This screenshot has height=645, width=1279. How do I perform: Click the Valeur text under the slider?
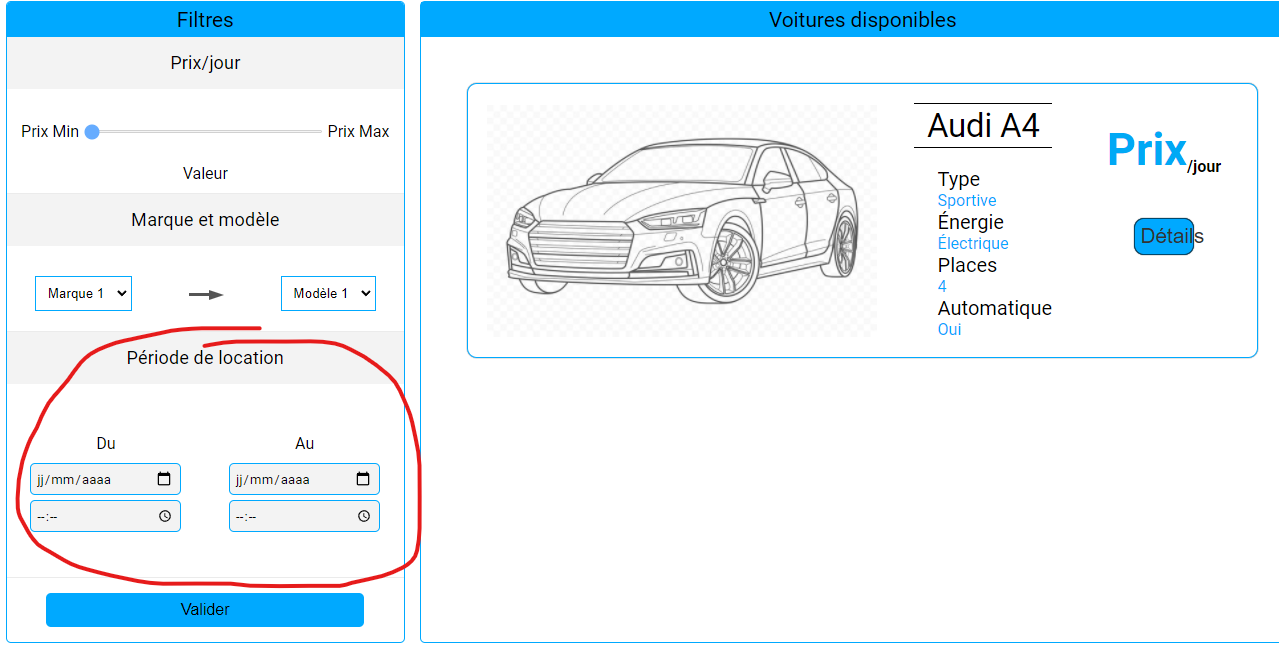[205, 174]
